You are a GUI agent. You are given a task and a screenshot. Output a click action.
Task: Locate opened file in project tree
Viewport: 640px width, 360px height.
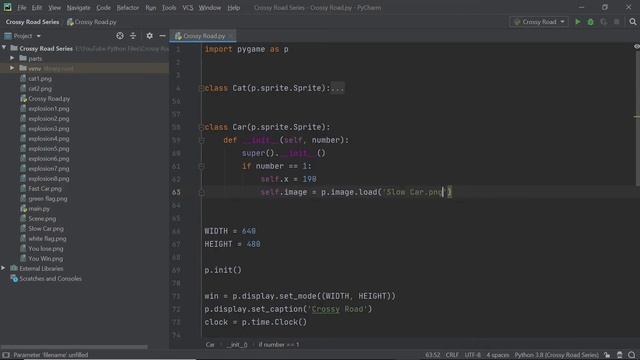pyautogui.click(x=120, y=36)
